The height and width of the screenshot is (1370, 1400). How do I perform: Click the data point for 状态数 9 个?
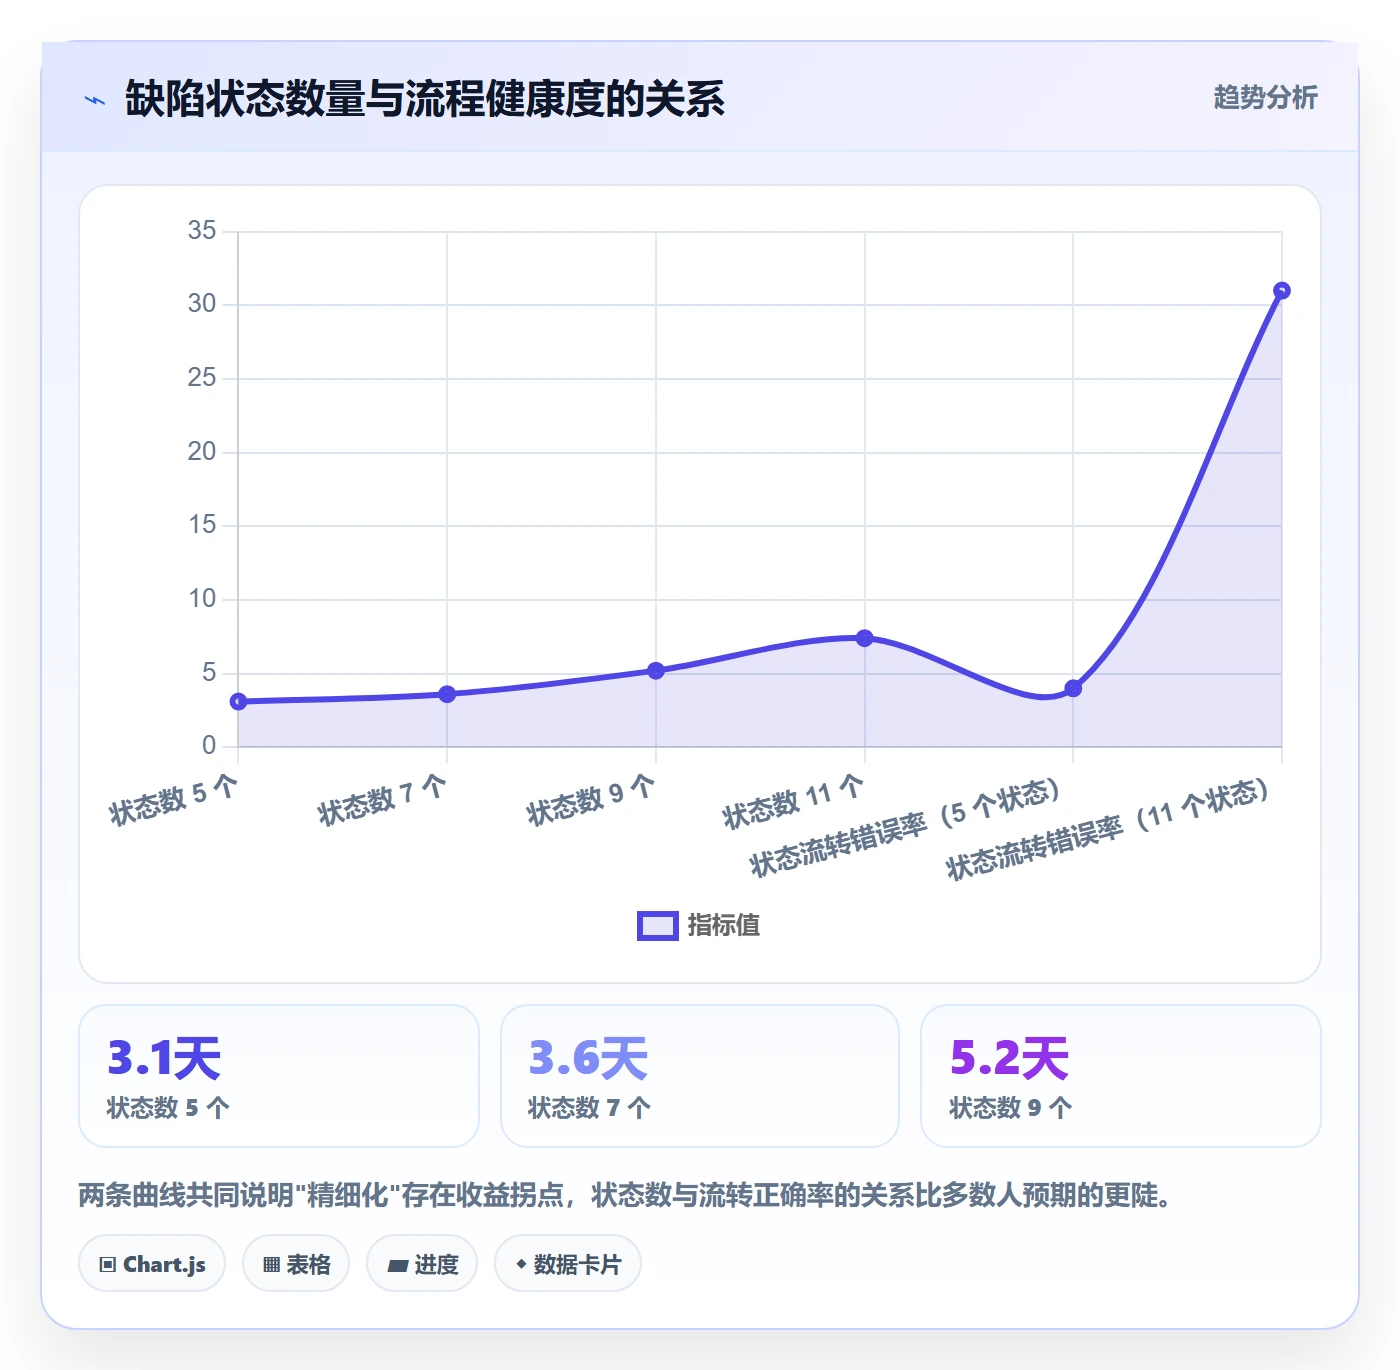pyautogui.click(x=656, y=671)
